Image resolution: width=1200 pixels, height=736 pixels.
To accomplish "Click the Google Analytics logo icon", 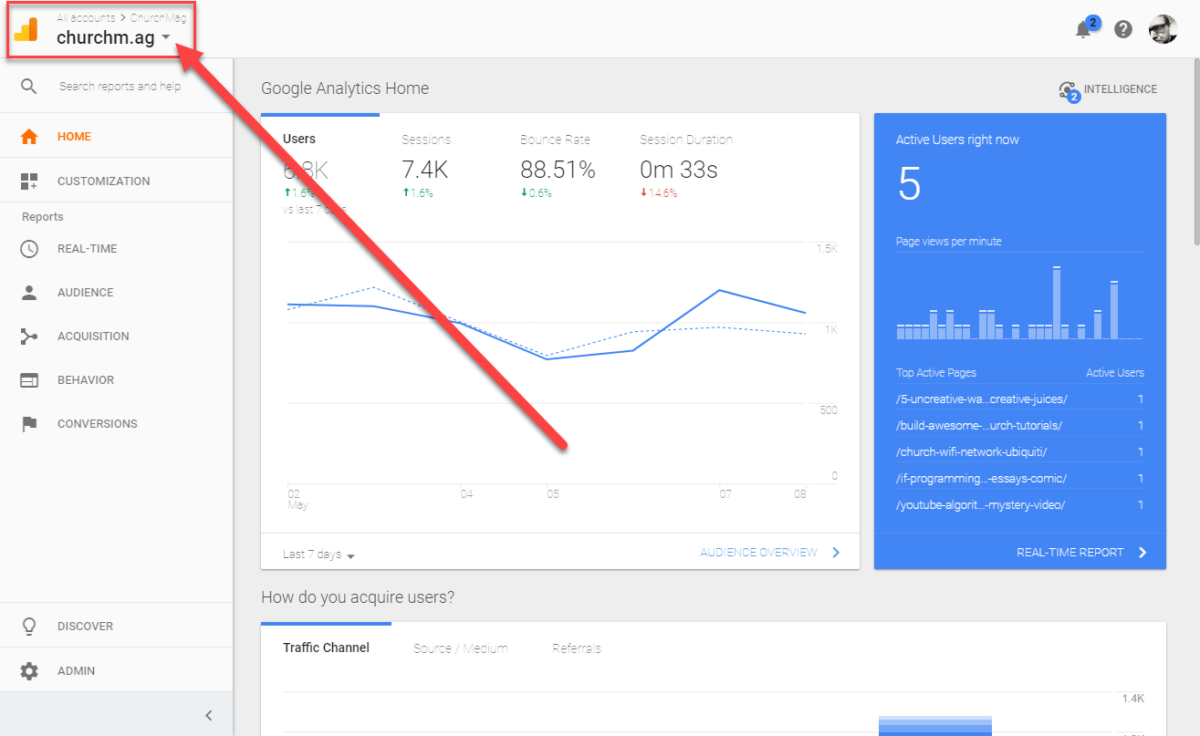I will [x=26, y=30].
